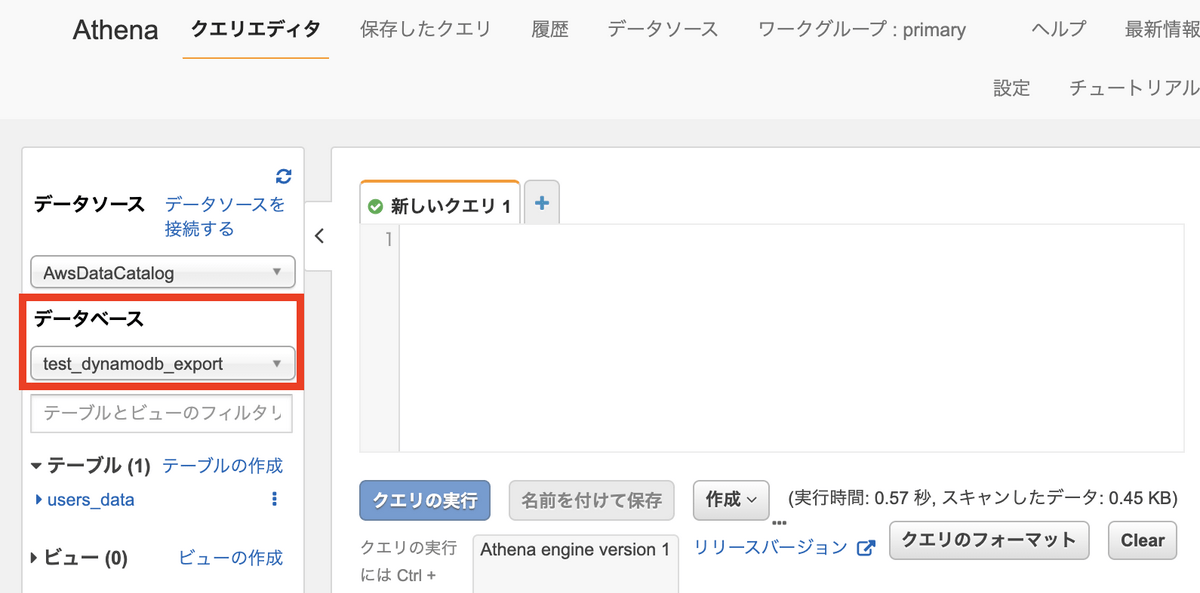Viewport: 1200px width, 593px height.
Task: Open the リリースバージョン link
Action: coord(771,548)
